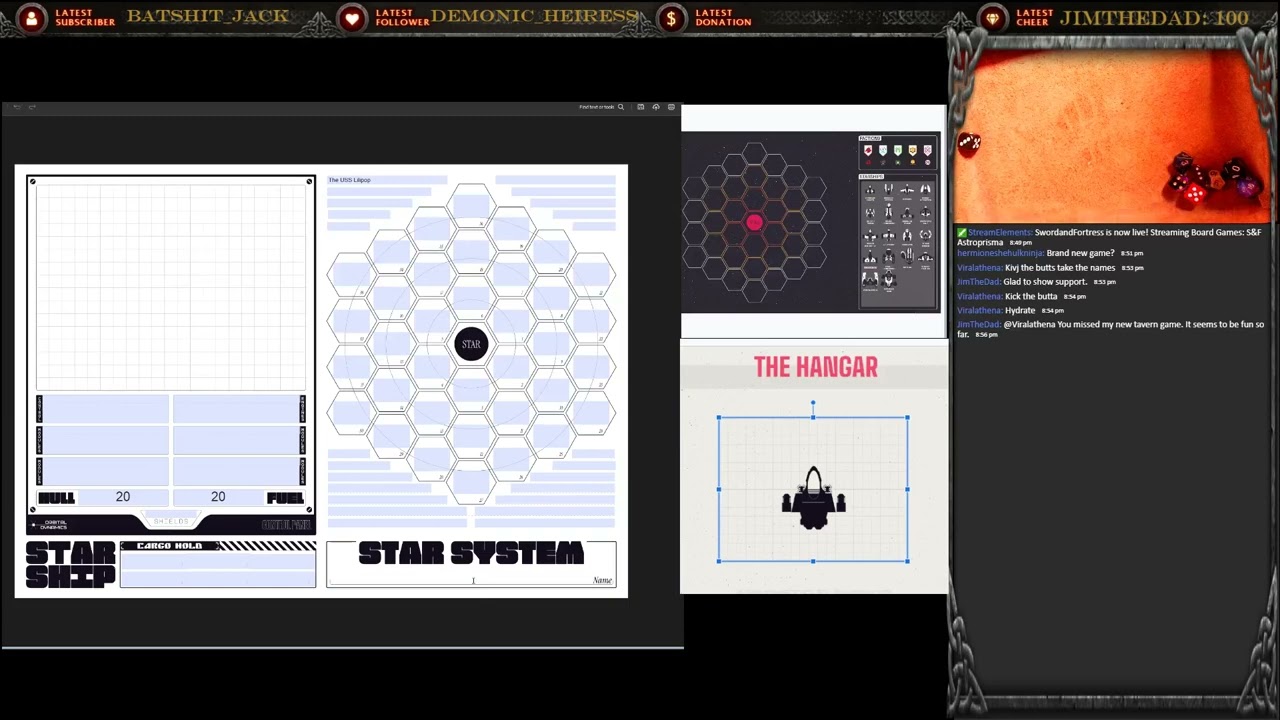This screenshot has height=720, width=1280.
Task: Click the topmost hex field of the star system
Action: coord(471,207)
